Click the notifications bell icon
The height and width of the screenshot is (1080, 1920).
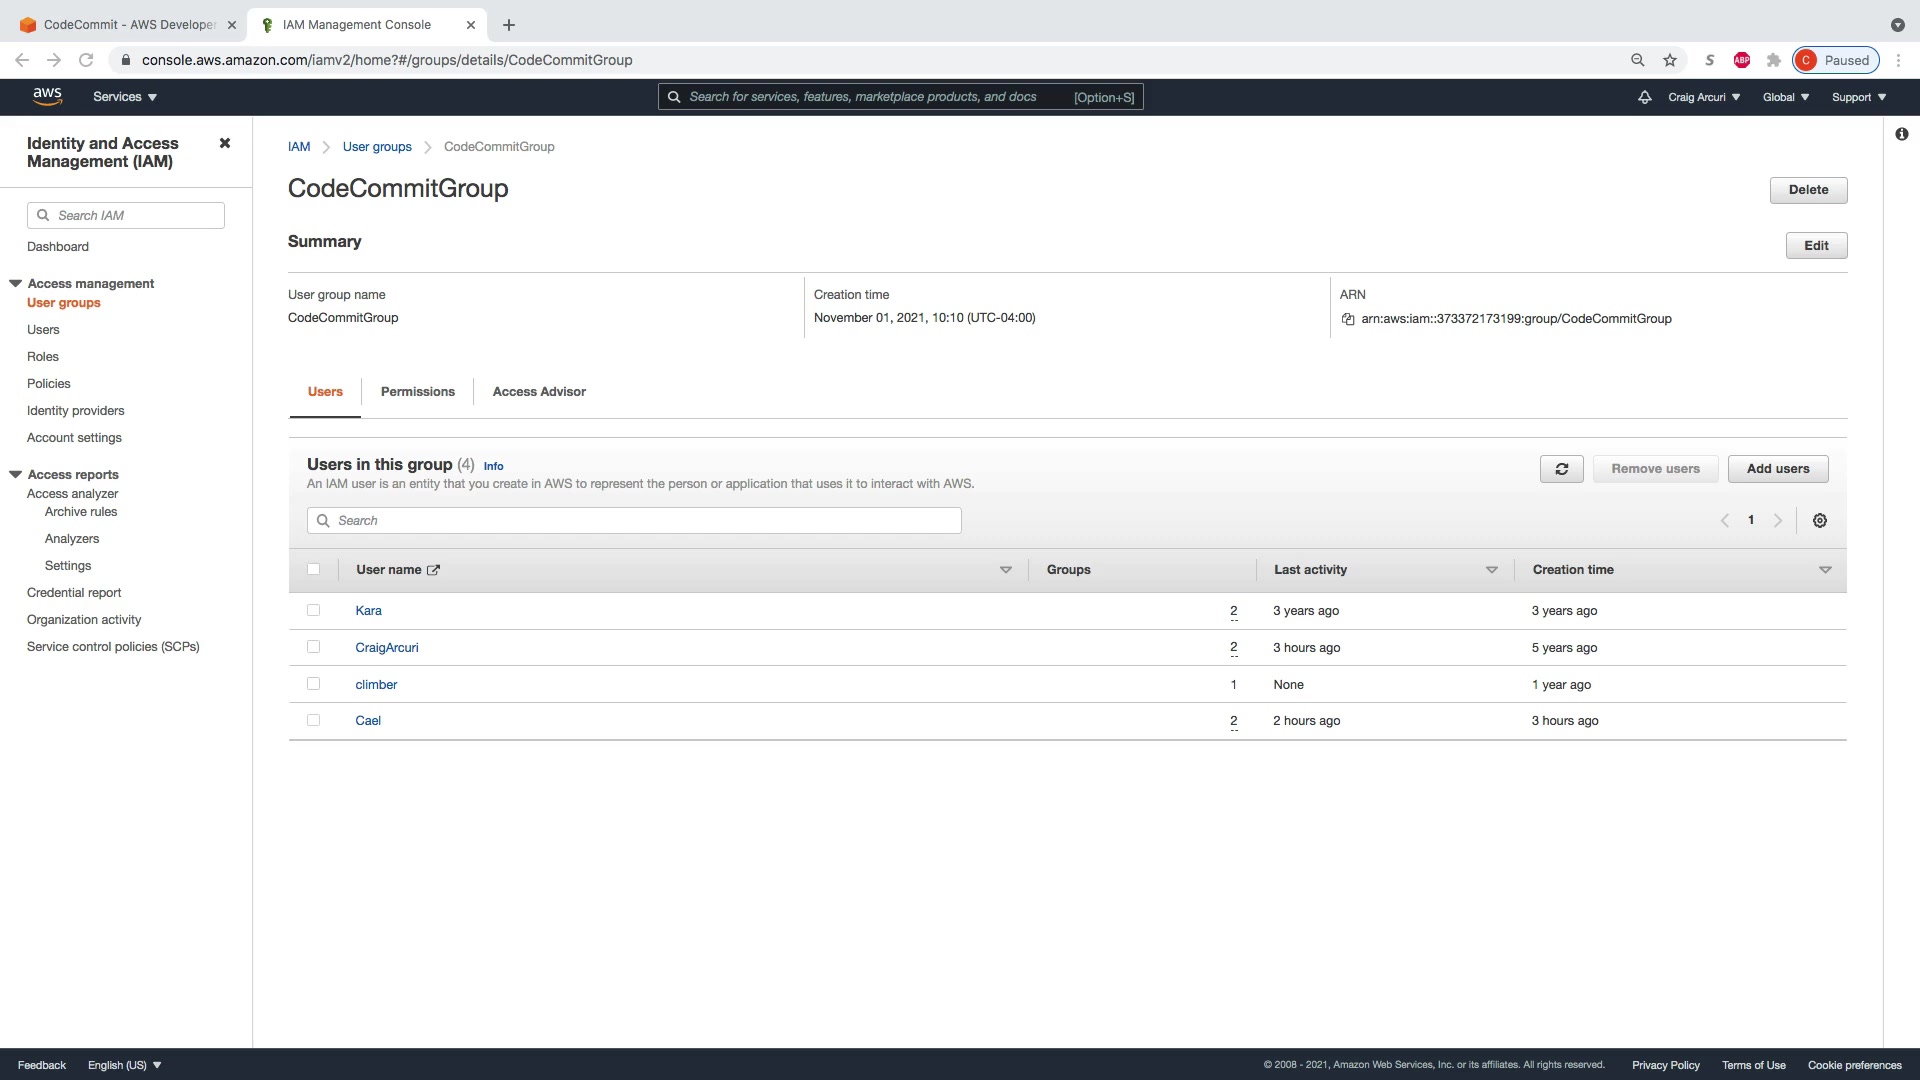click(1644, 97)
